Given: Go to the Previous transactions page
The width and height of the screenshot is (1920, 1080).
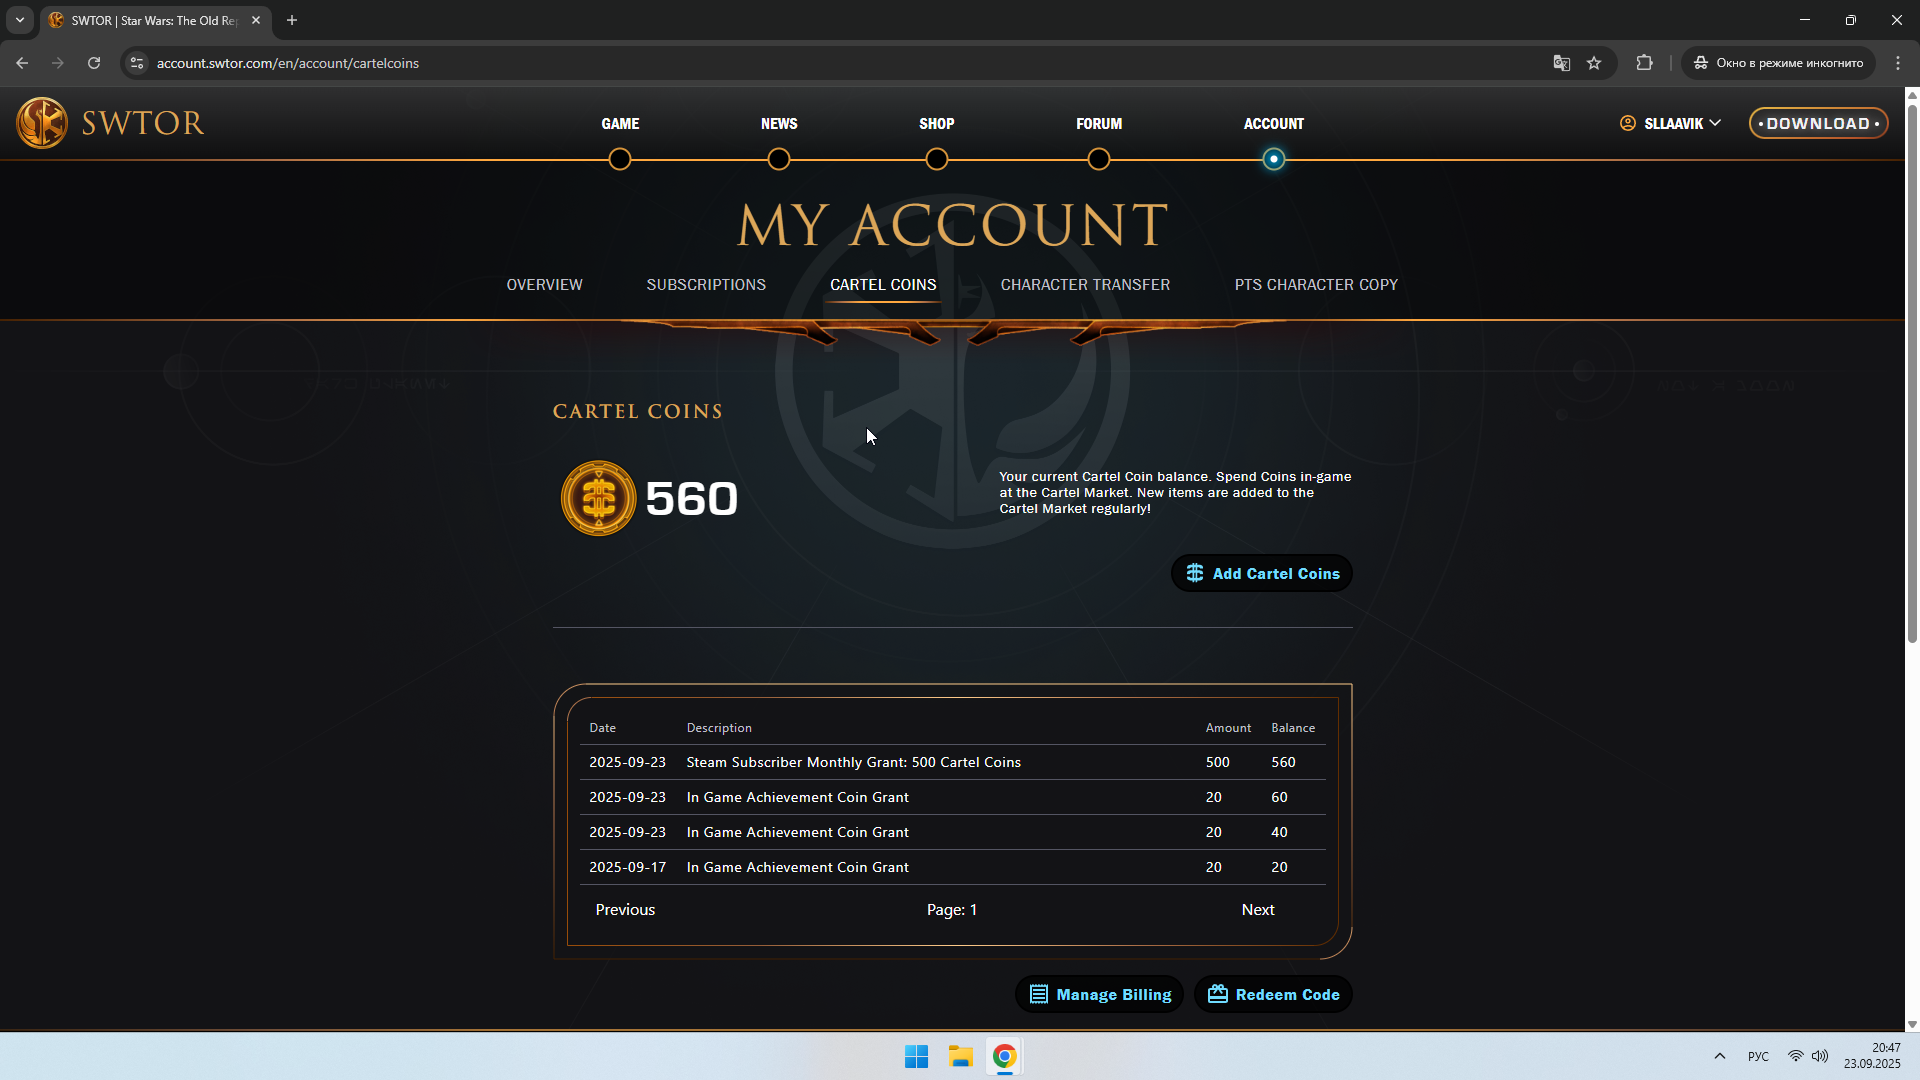Looking at the screenshot, I should 625,910.
